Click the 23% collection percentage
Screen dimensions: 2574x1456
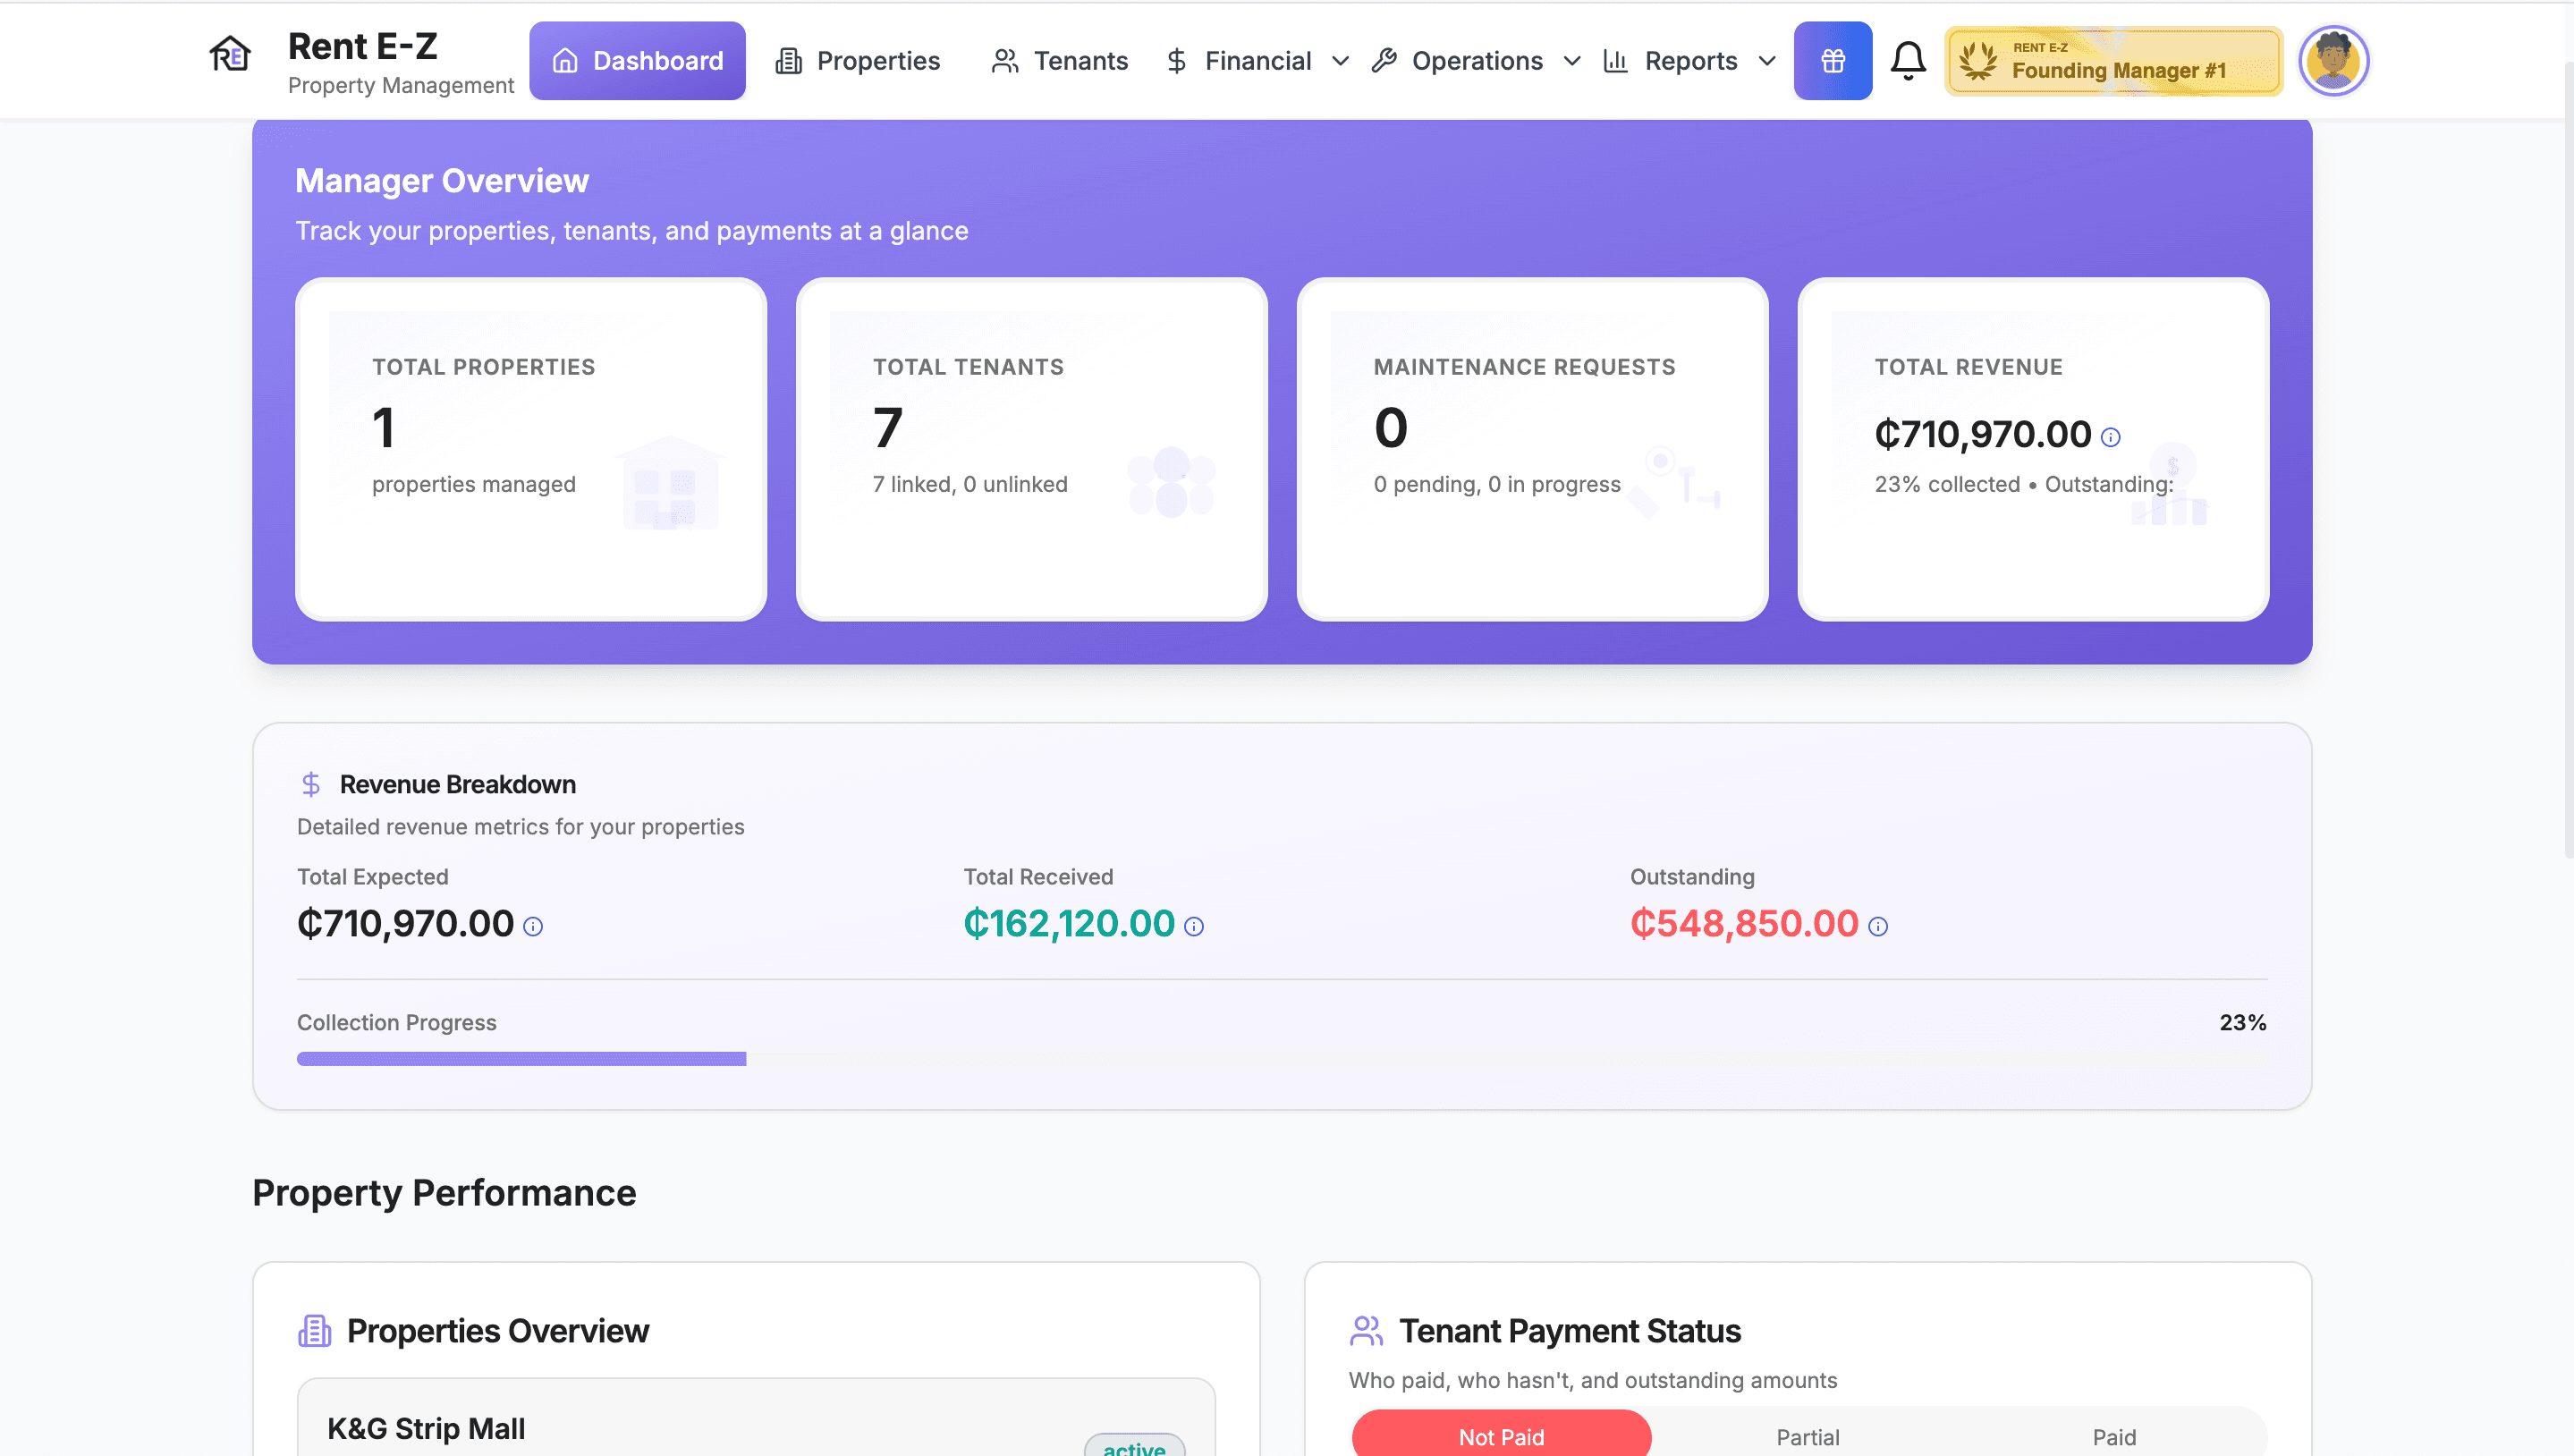pyautogui.click(x=2243, y=1023)
